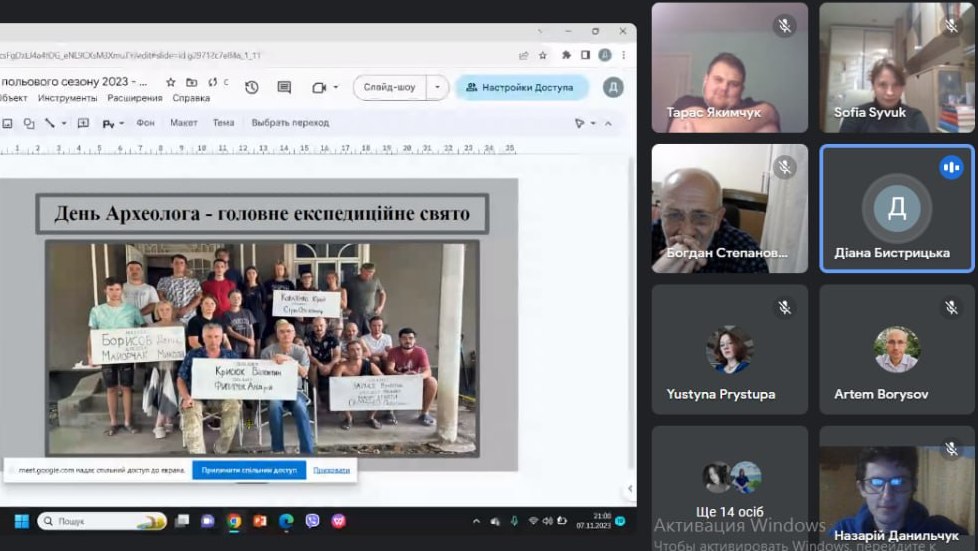Show hidden system tray icons
The image size is (978, 551).
[477, 521]
